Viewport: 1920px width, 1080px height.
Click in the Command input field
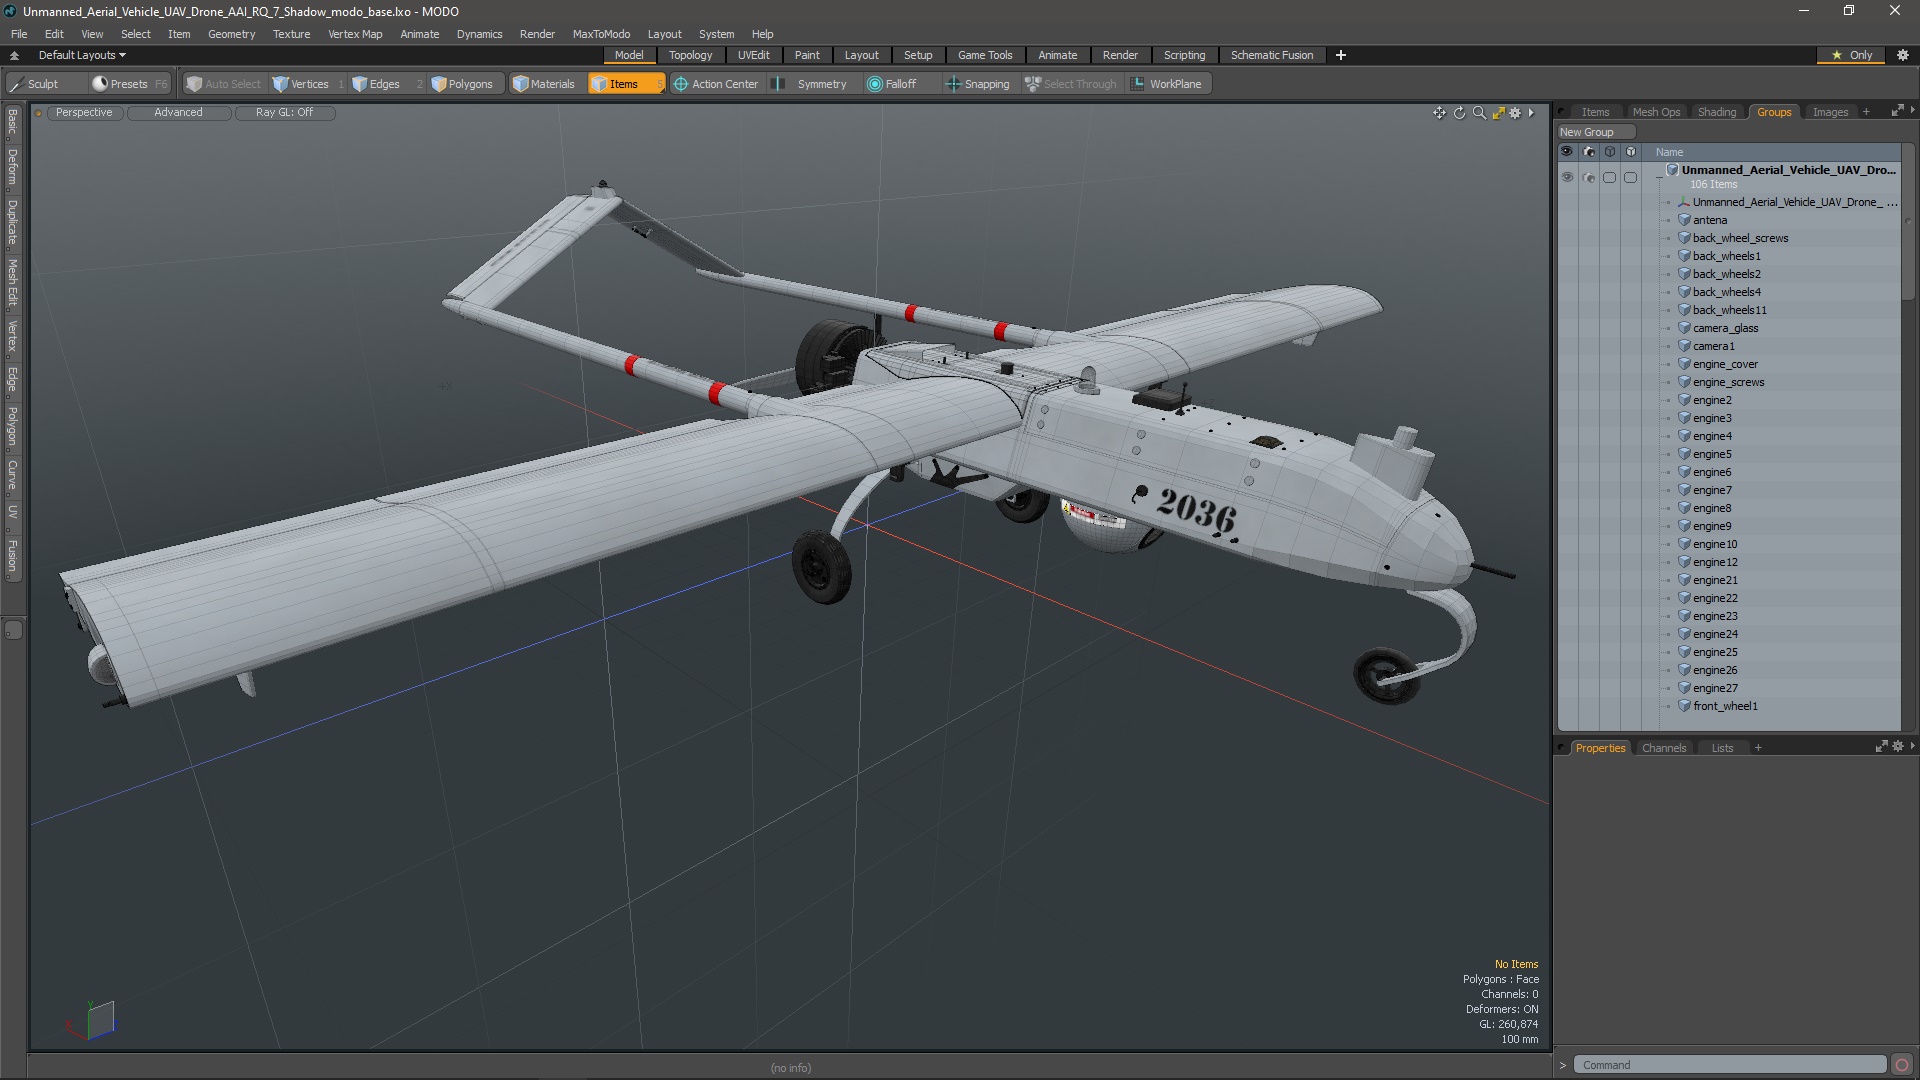(x=1730, y=1065)
